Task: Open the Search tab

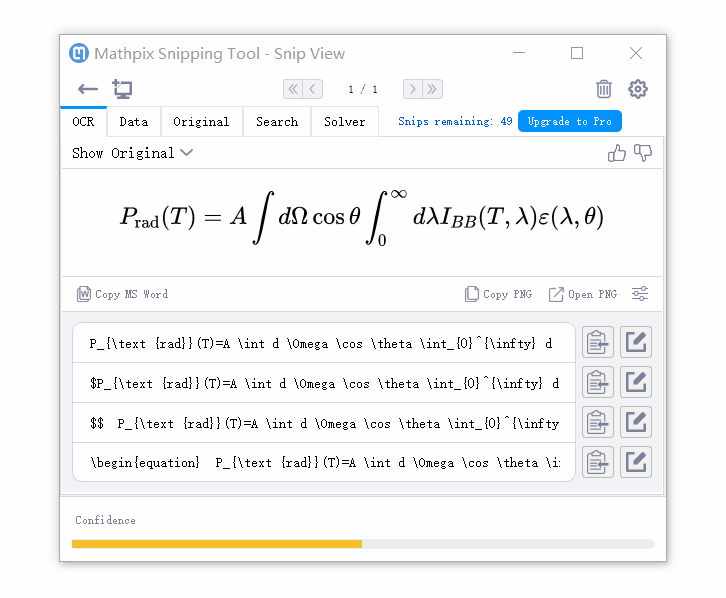Action: 277,122
